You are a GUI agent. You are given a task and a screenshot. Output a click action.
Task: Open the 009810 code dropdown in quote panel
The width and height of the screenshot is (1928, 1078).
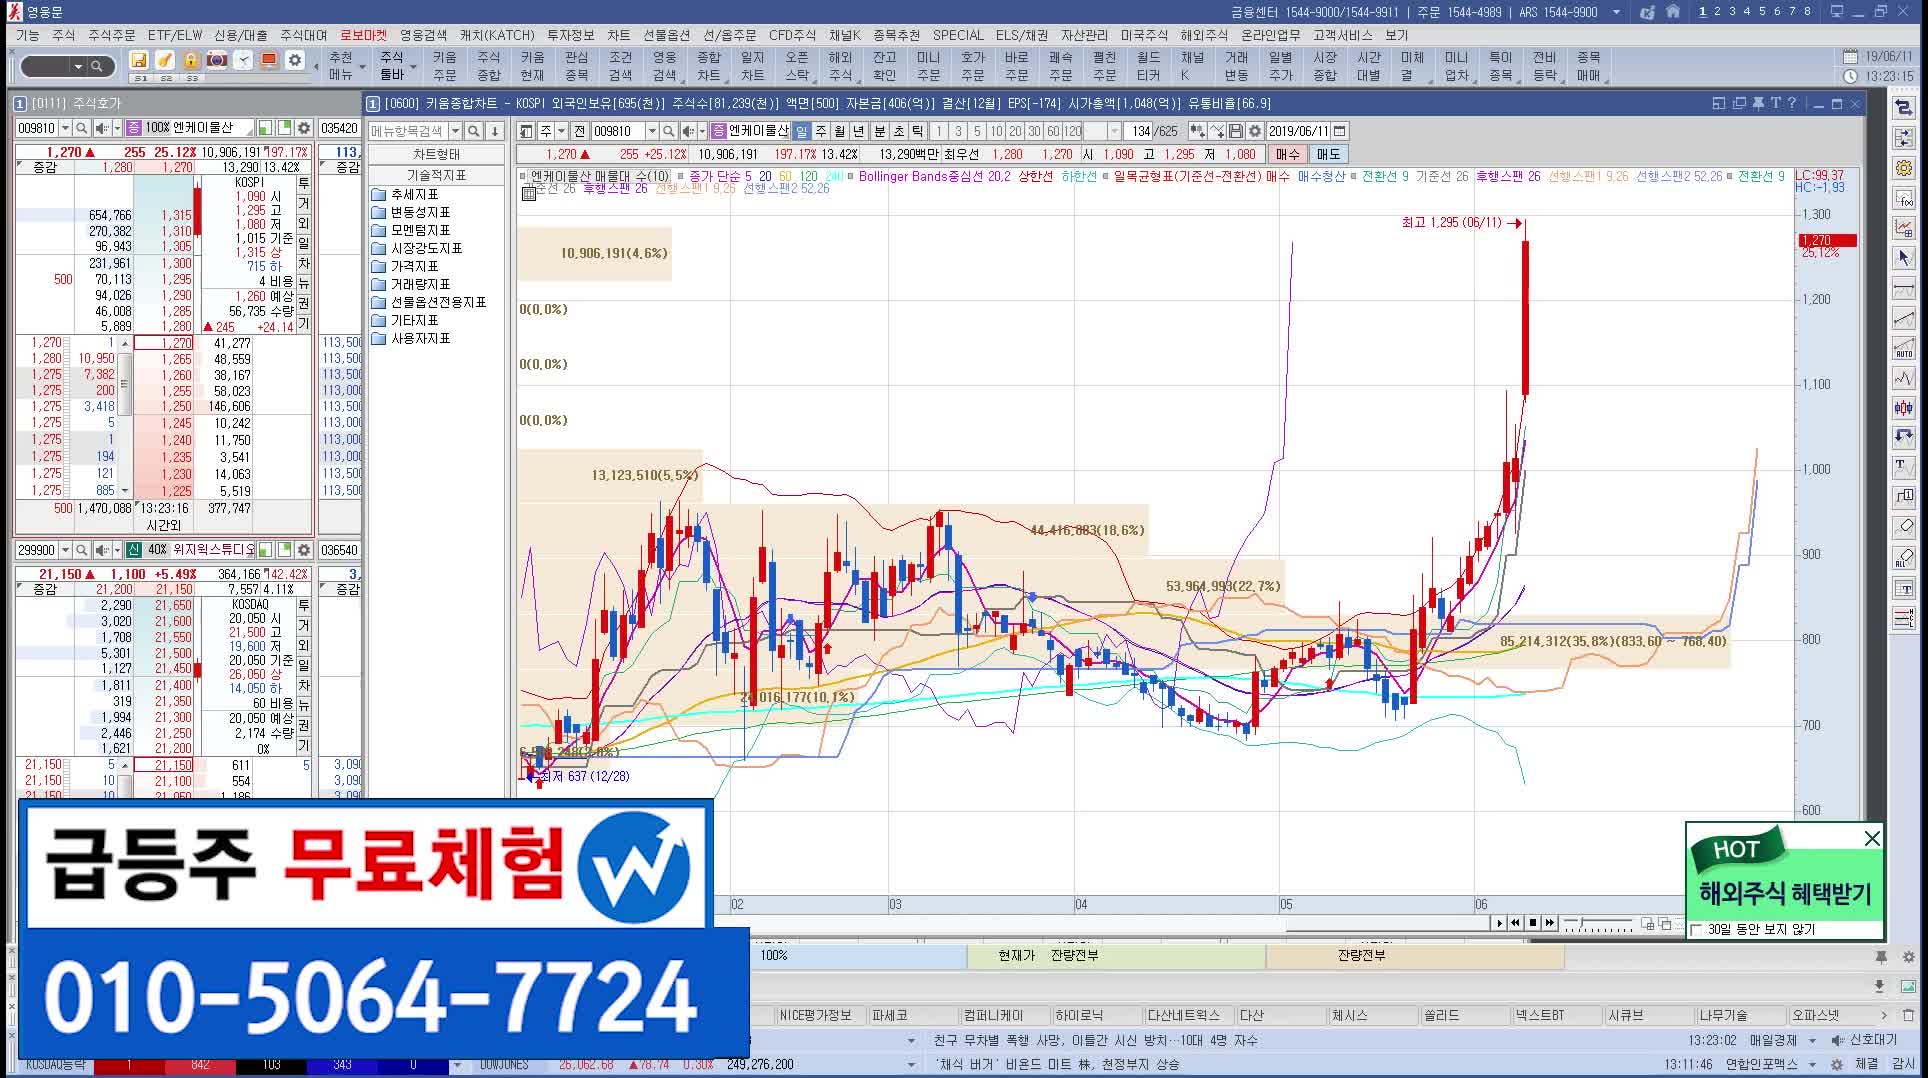65,128
